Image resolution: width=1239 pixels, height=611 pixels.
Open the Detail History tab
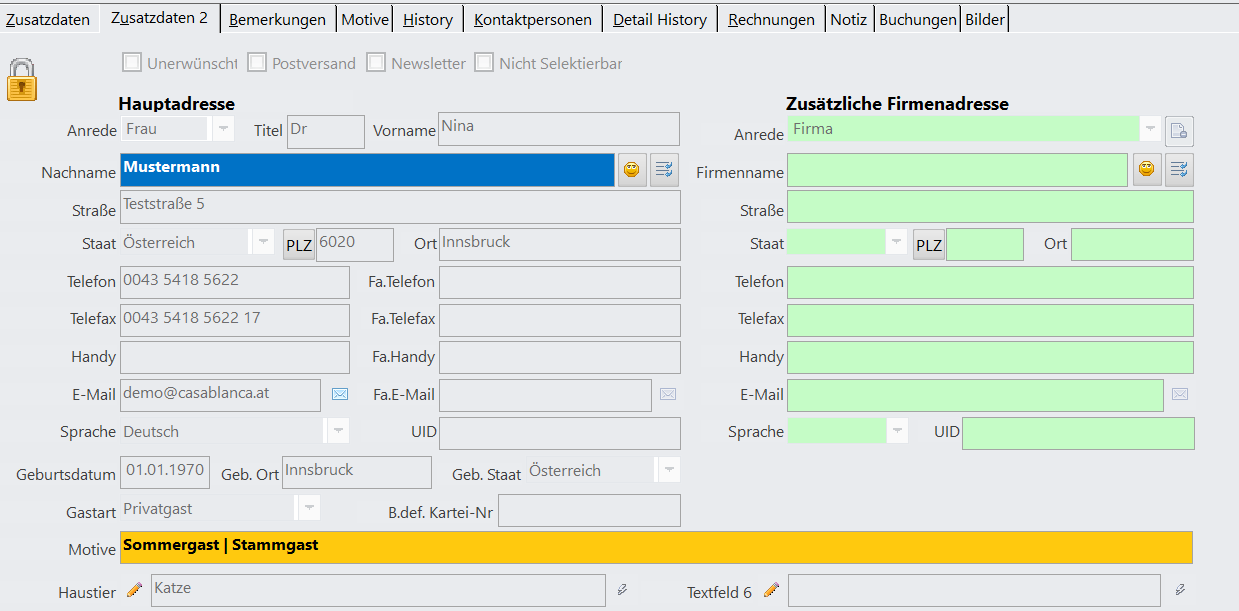(660, 20)
